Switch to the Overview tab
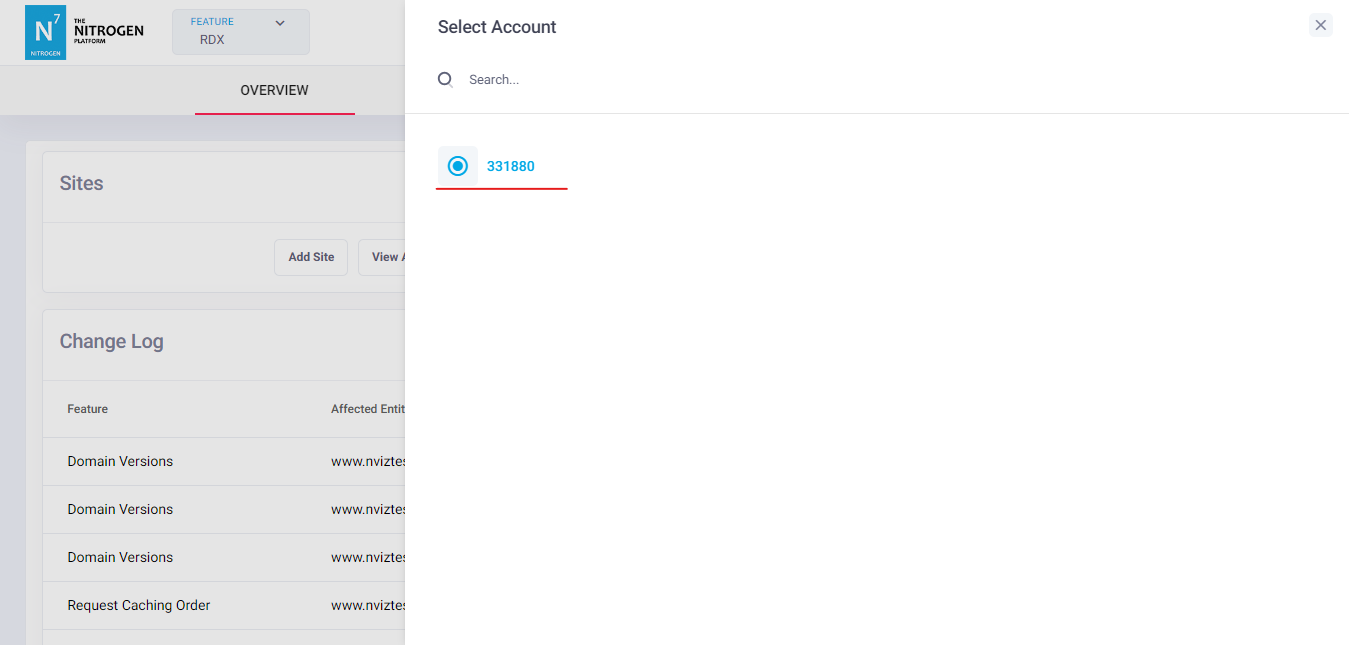 pos(274,90)
